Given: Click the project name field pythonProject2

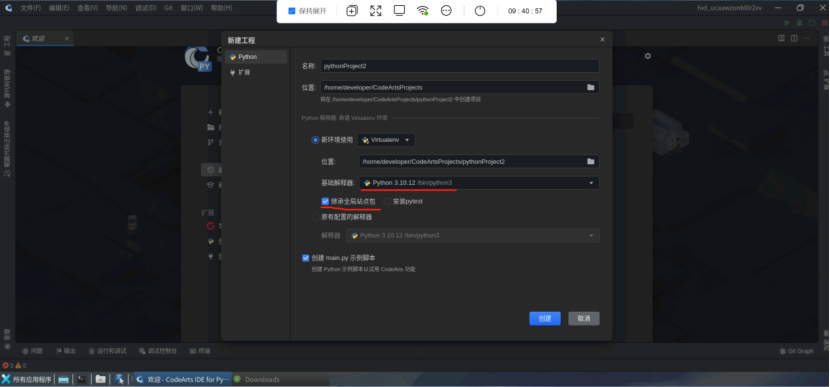Looking at the screenshot, I should [459, 66].
